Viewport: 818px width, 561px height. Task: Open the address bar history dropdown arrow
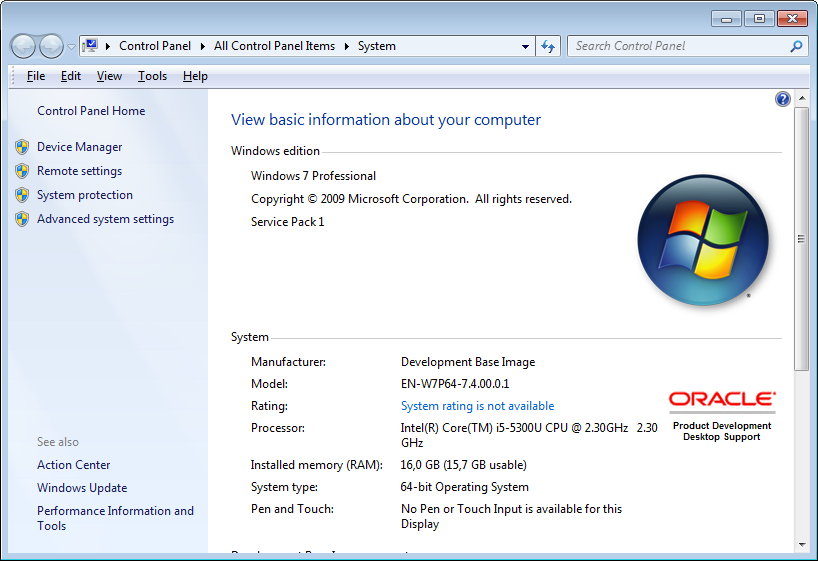point(526,46)
